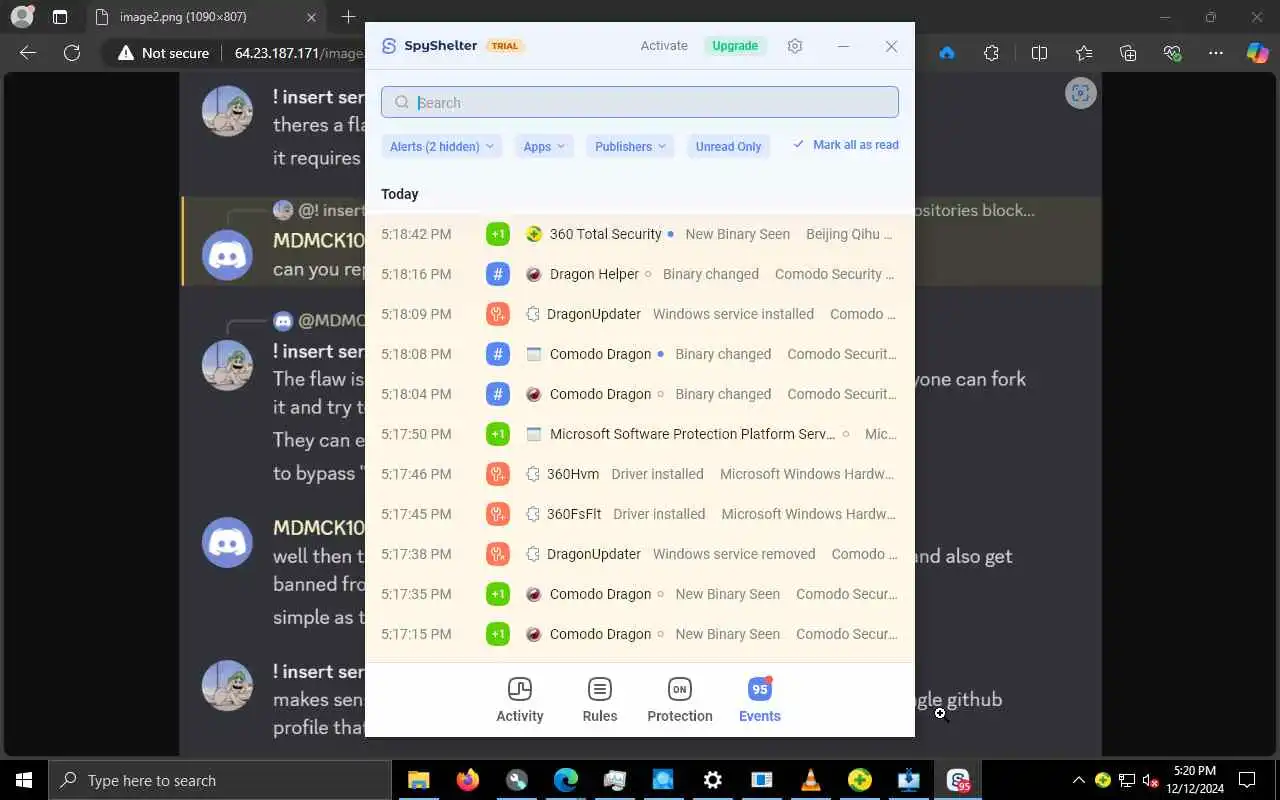
Task: Switch to the Rules tab
Action: coord(600,700)
